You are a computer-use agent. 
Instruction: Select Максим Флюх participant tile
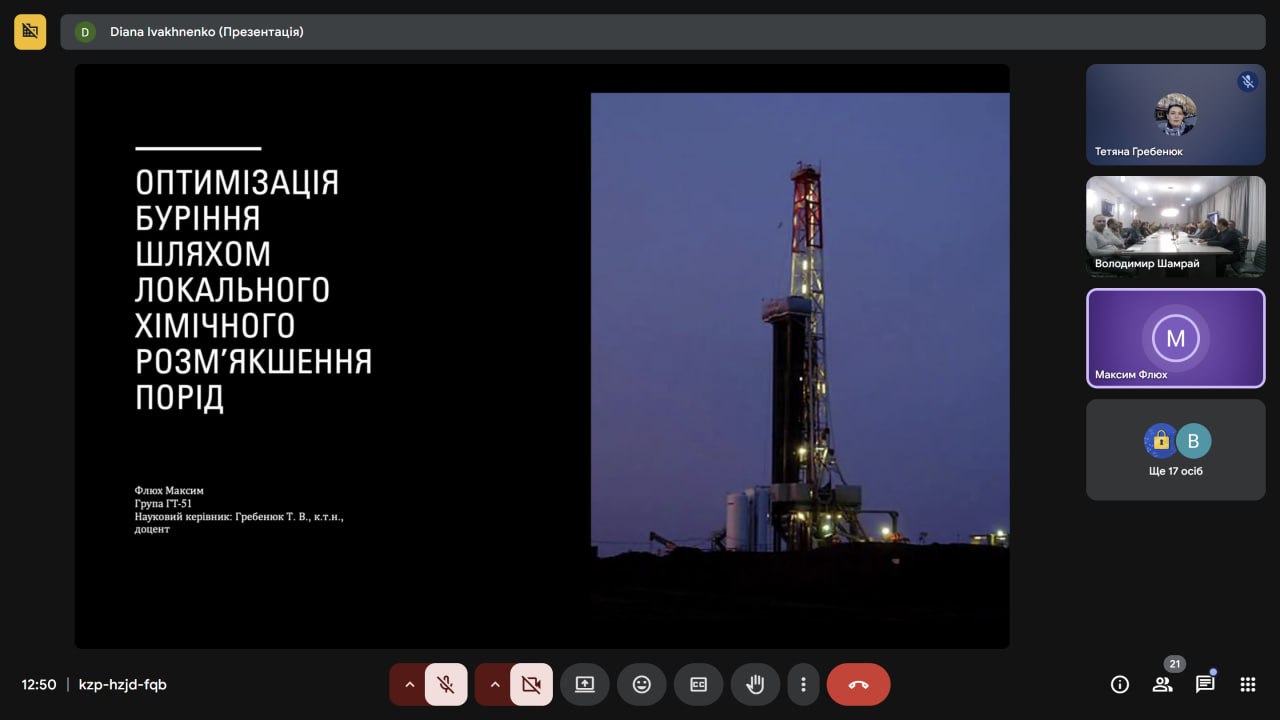click(x=1175, y=338)
